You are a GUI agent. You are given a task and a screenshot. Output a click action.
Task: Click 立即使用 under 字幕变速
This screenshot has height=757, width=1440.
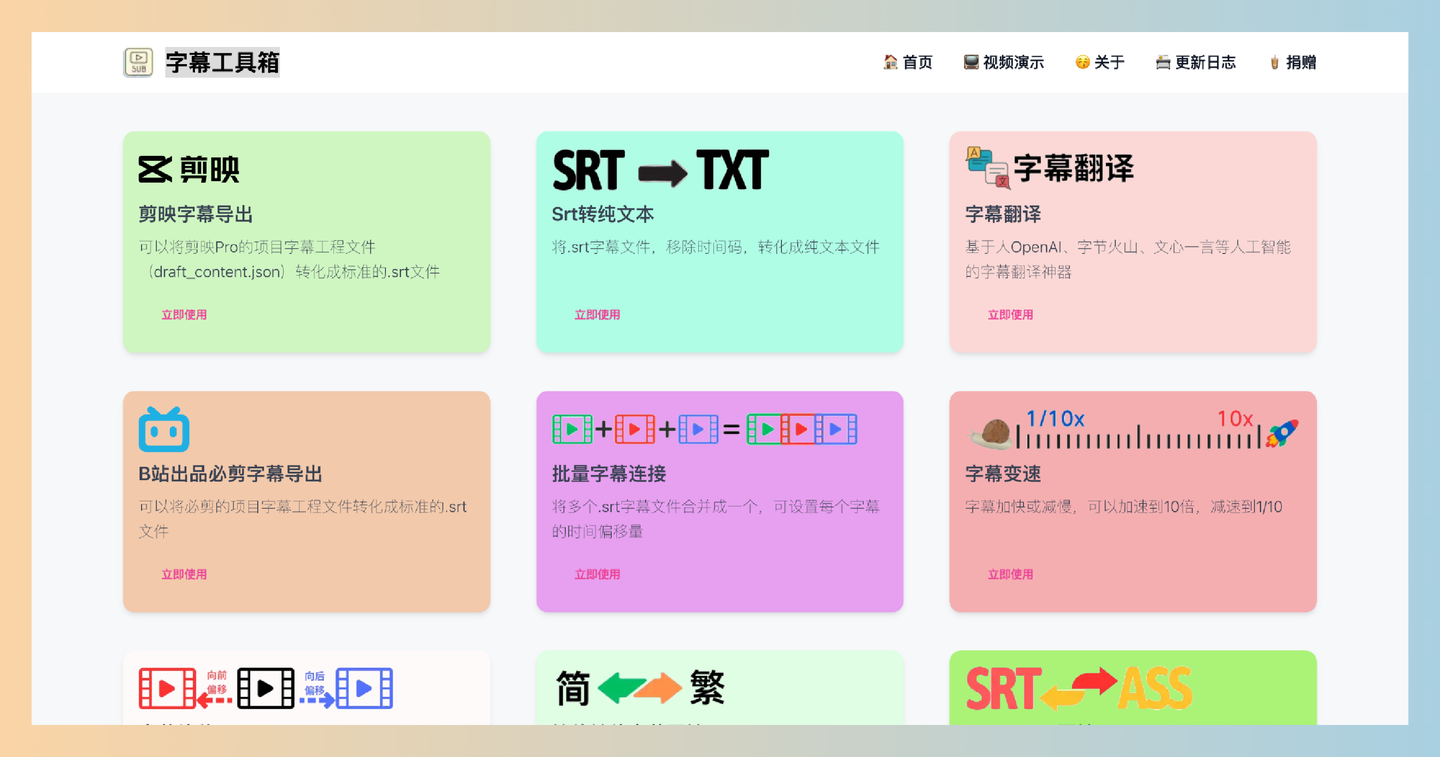pyautogui.click(x=1010, y=575)
